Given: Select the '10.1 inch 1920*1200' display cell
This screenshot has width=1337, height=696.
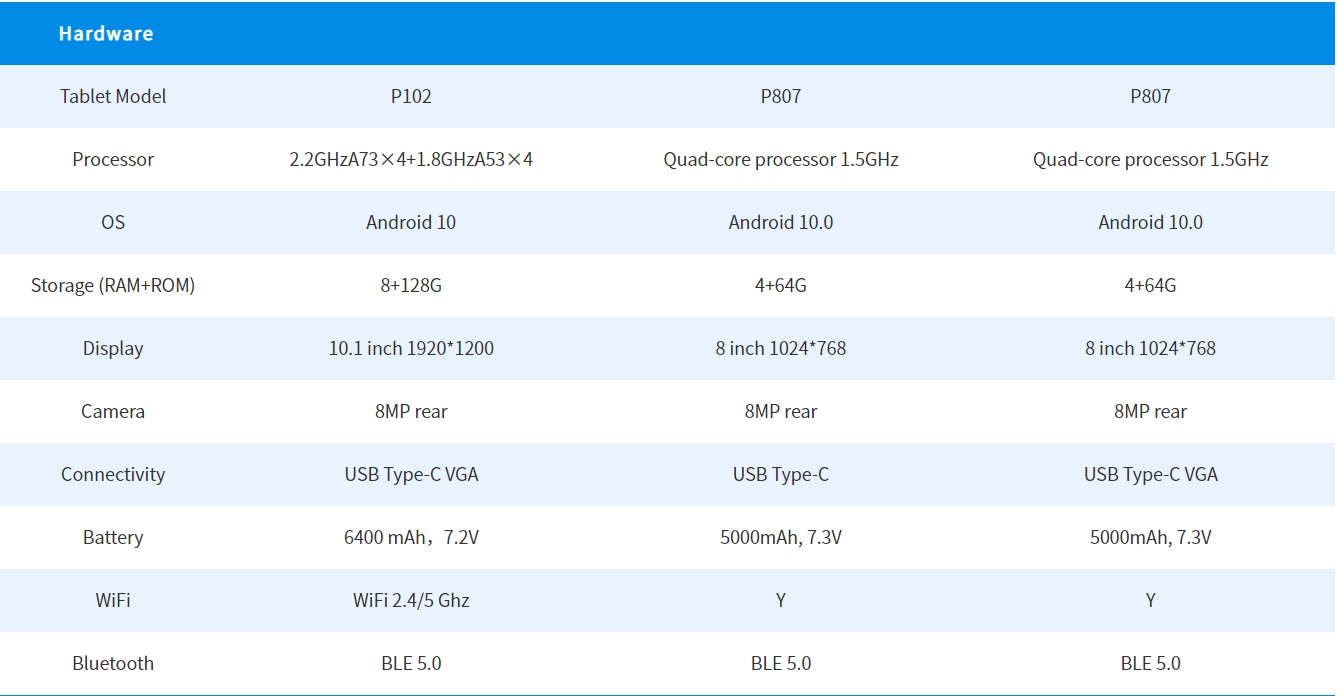Looking at the screenshot, I should pos(411,348).
